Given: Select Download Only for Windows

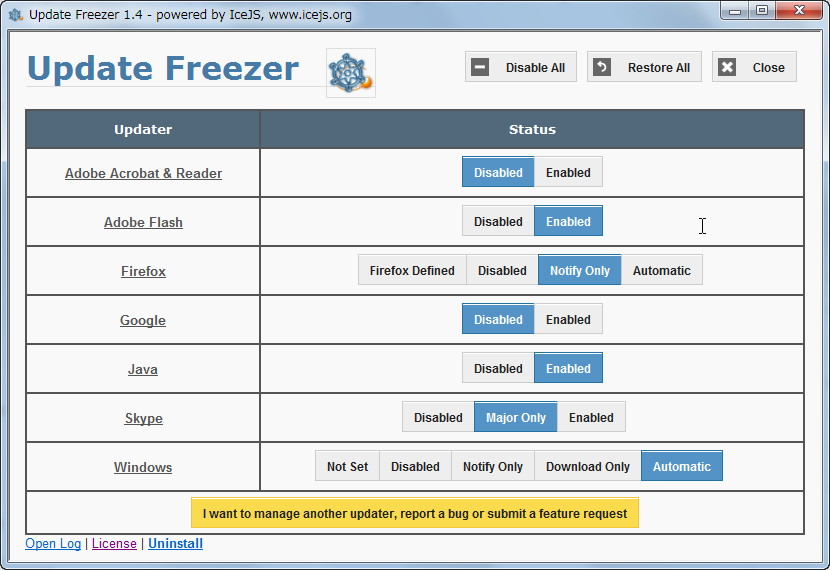Looking at the screenshot, I should coord(588,466).
